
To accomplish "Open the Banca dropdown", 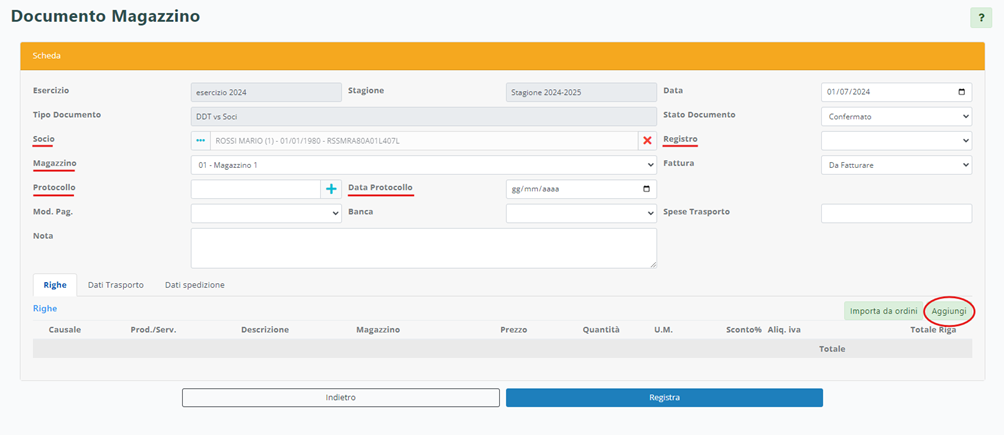I will pyautogui.click(x=581, y=213).
